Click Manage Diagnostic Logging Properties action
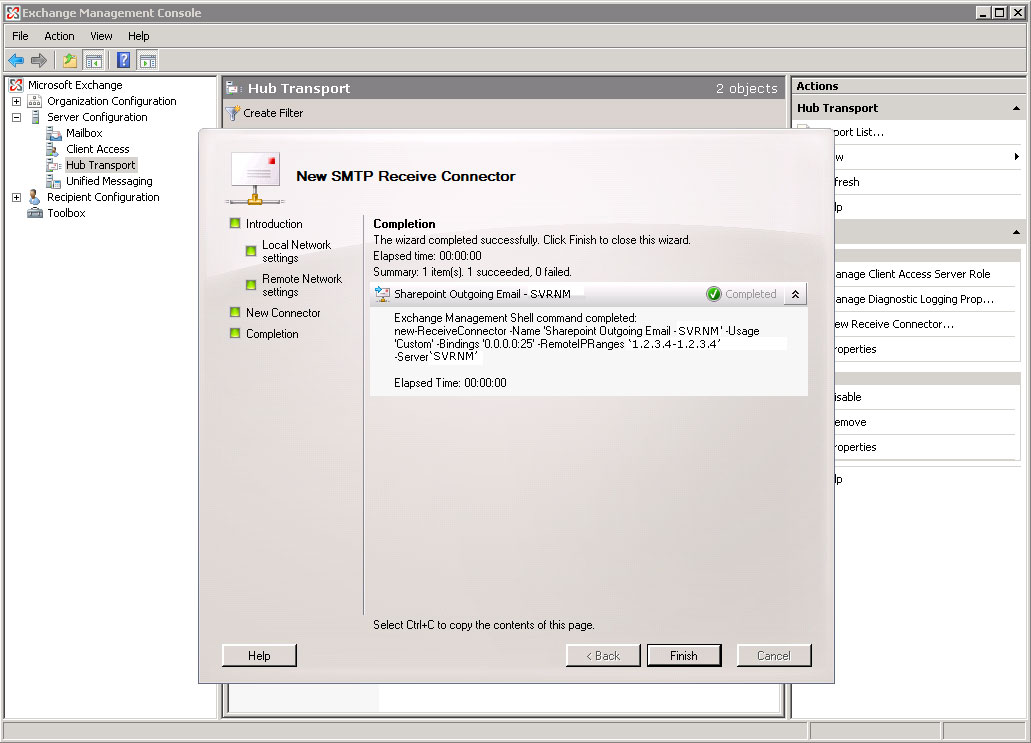Image resolution: width=1031 pixels, height=743 pixels. point(915,299)
